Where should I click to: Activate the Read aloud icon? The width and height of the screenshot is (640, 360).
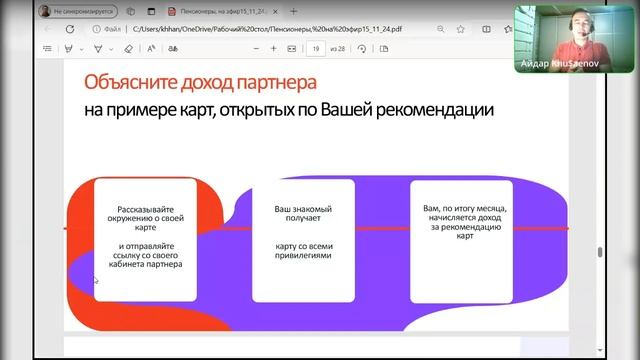click(151, 49)
